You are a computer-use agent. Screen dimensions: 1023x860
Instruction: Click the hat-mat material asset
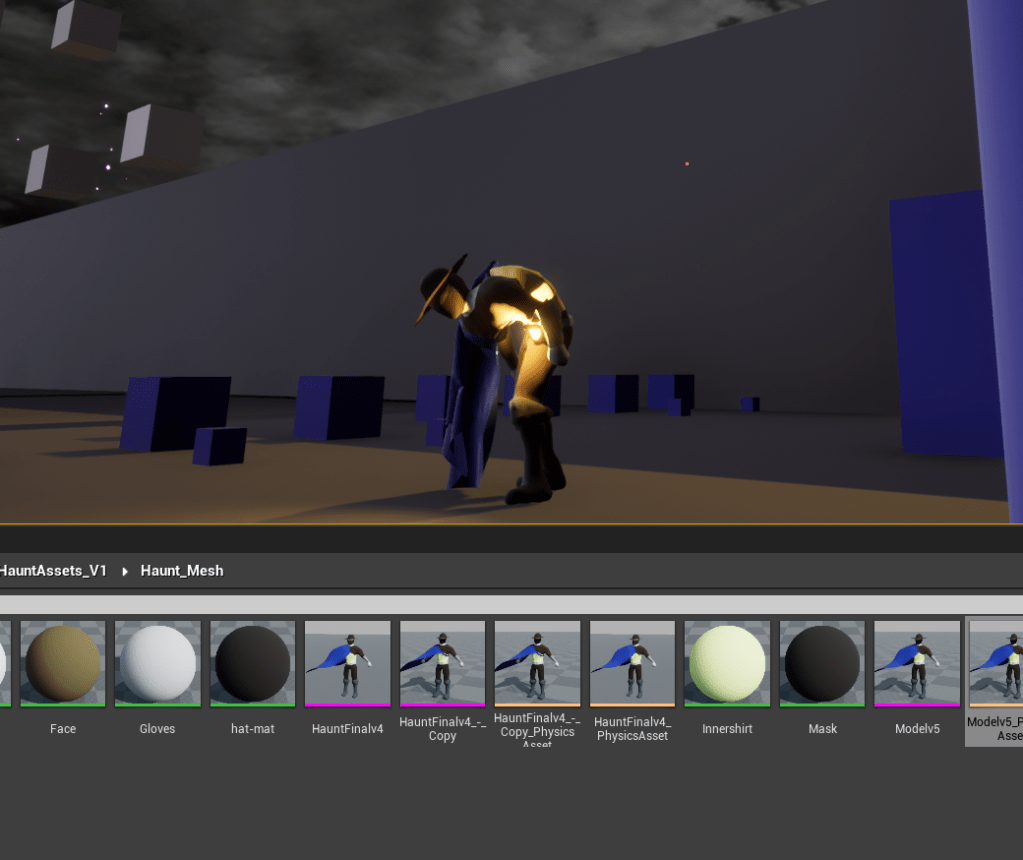(252, 663)
